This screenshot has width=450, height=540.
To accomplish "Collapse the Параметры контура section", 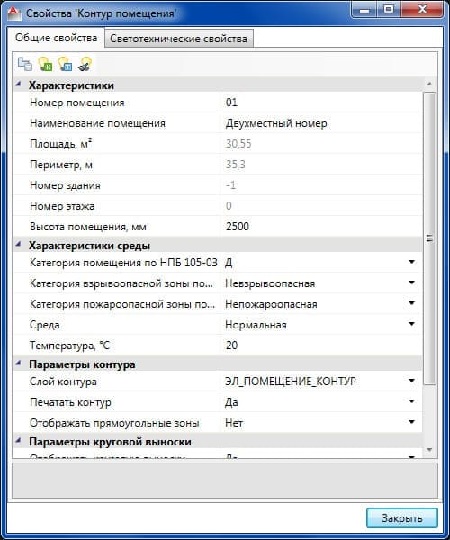I will pos(19,363).
